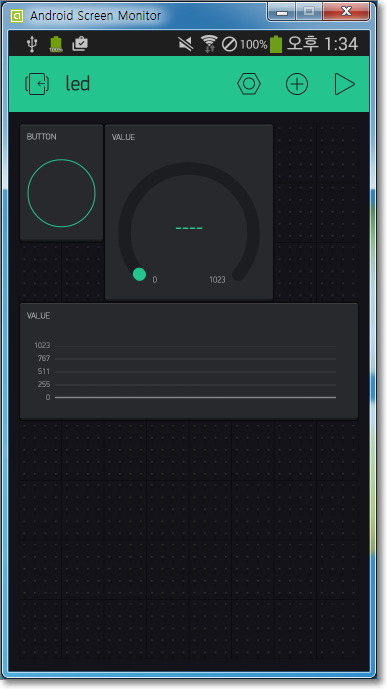Click gauge maximum label 1023

click(217, 279)
